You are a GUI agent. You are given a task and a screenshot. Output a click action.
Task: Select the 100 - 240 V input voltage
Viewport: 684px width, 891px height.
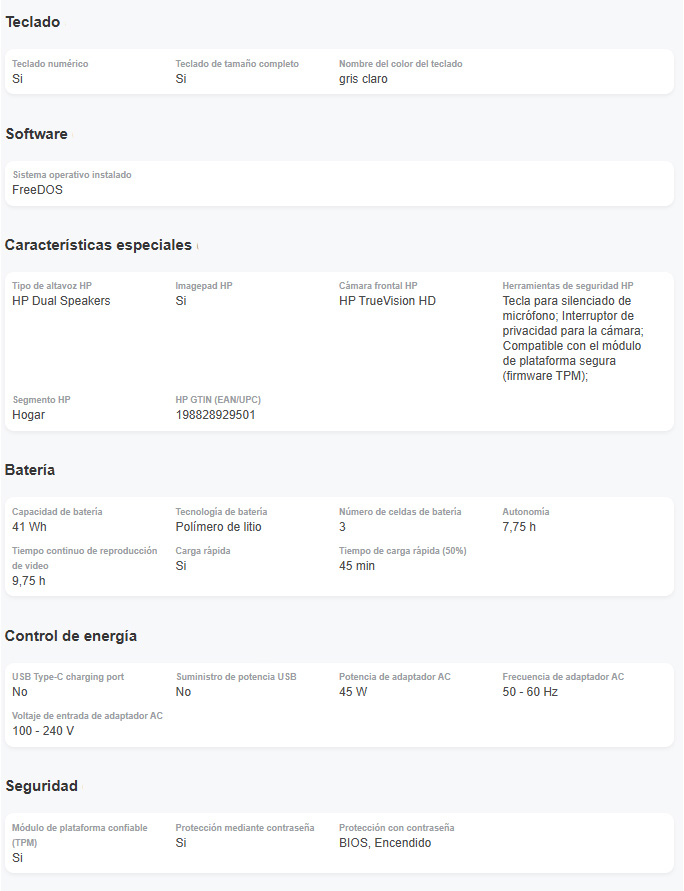click(x=43, y=731)
